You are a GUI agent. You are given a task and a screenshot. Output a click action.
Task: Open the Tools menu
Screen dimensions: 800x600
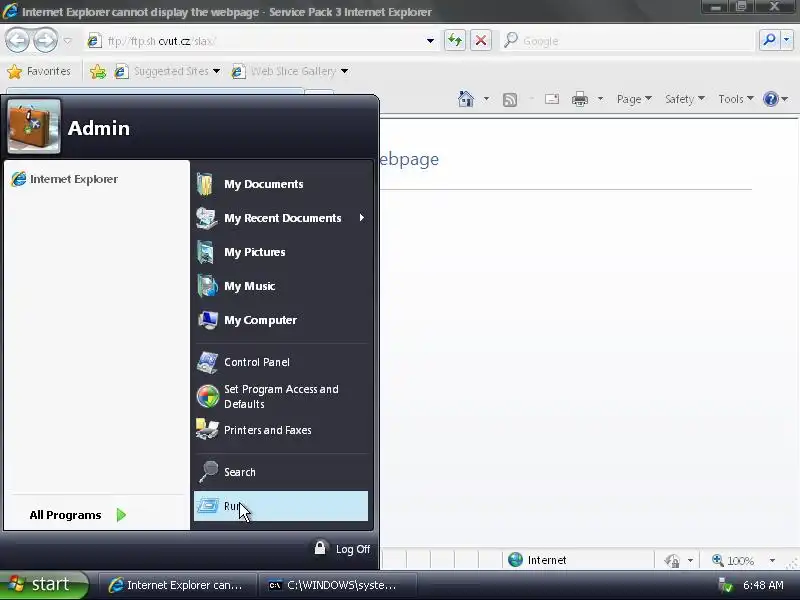(736, 99)
